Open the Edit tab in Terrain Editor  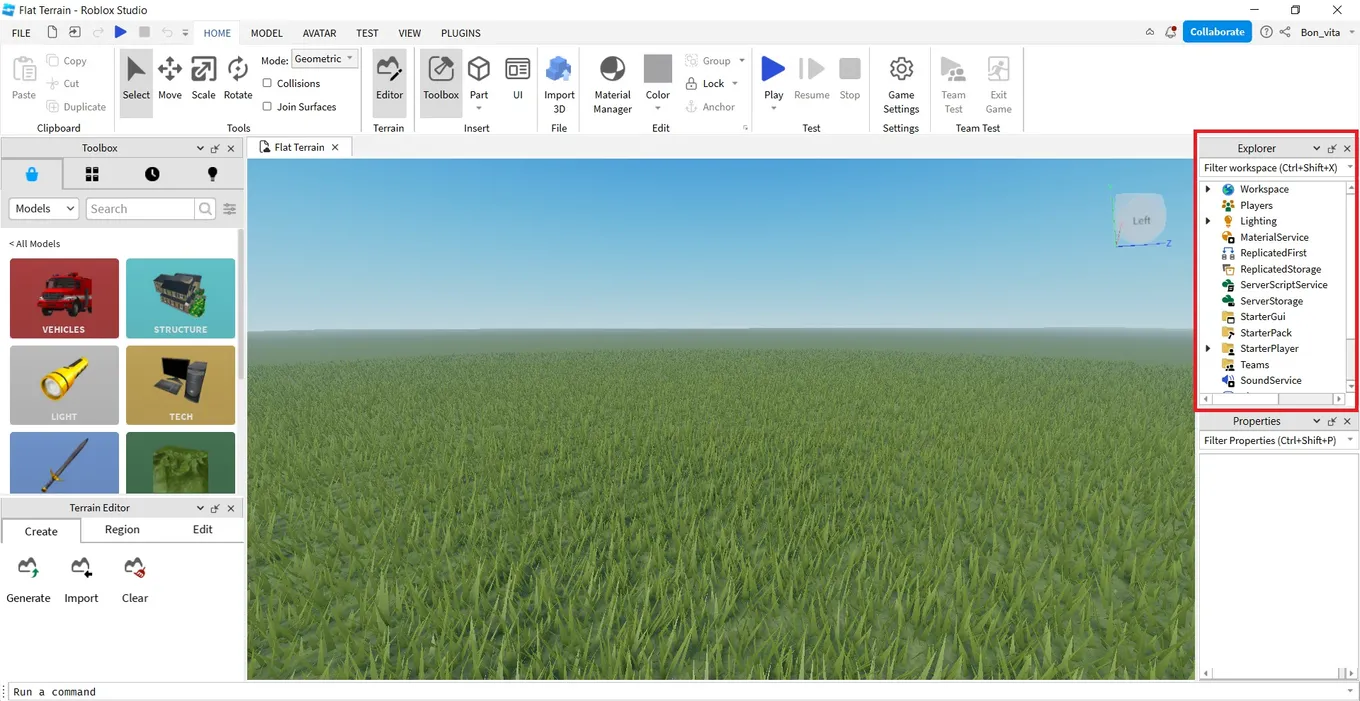[203, 530]
